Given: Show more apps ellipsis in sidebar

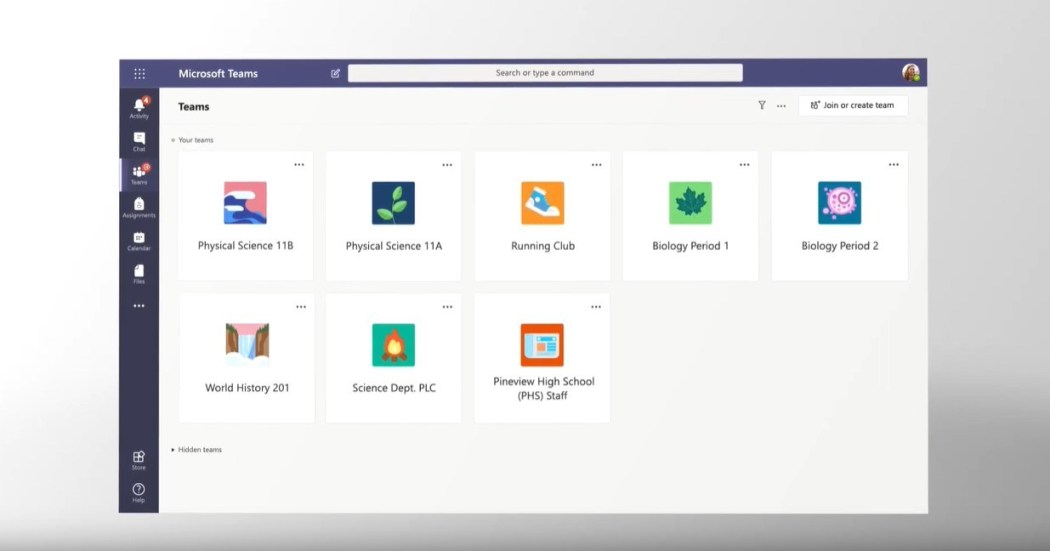Looking at the screenshot, I should point(139,306).
